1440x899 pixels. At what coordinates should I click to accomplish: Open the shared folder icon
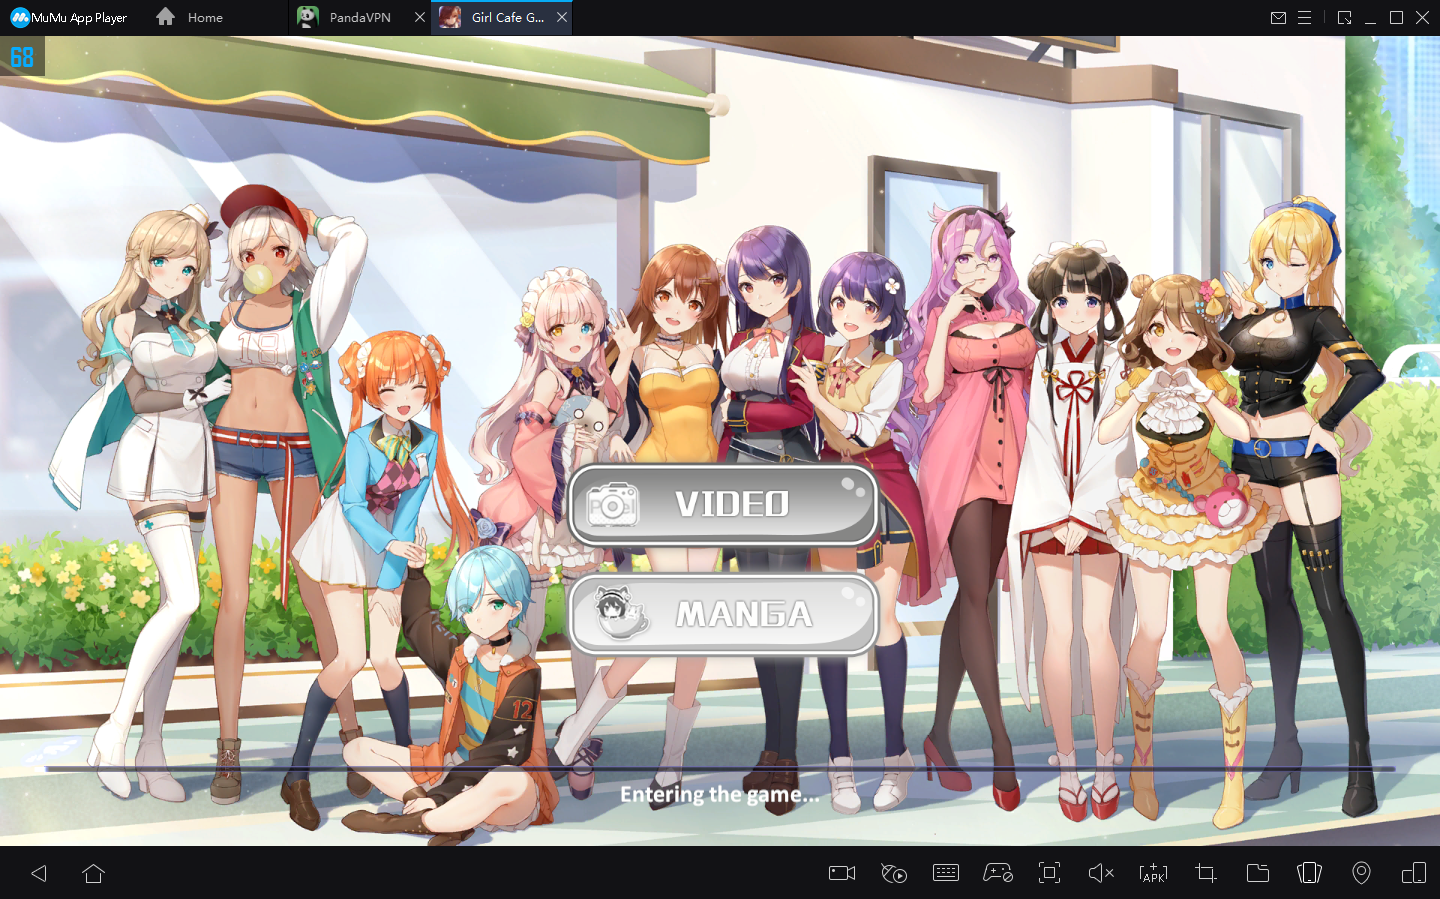tap(1258, 873)
